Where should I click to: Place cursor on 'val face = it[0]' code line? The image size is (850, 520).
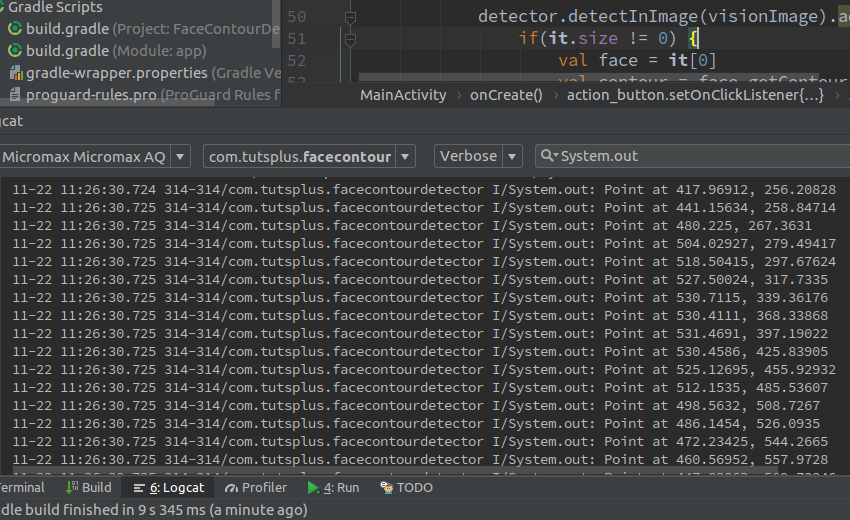[x=637, y=60]
